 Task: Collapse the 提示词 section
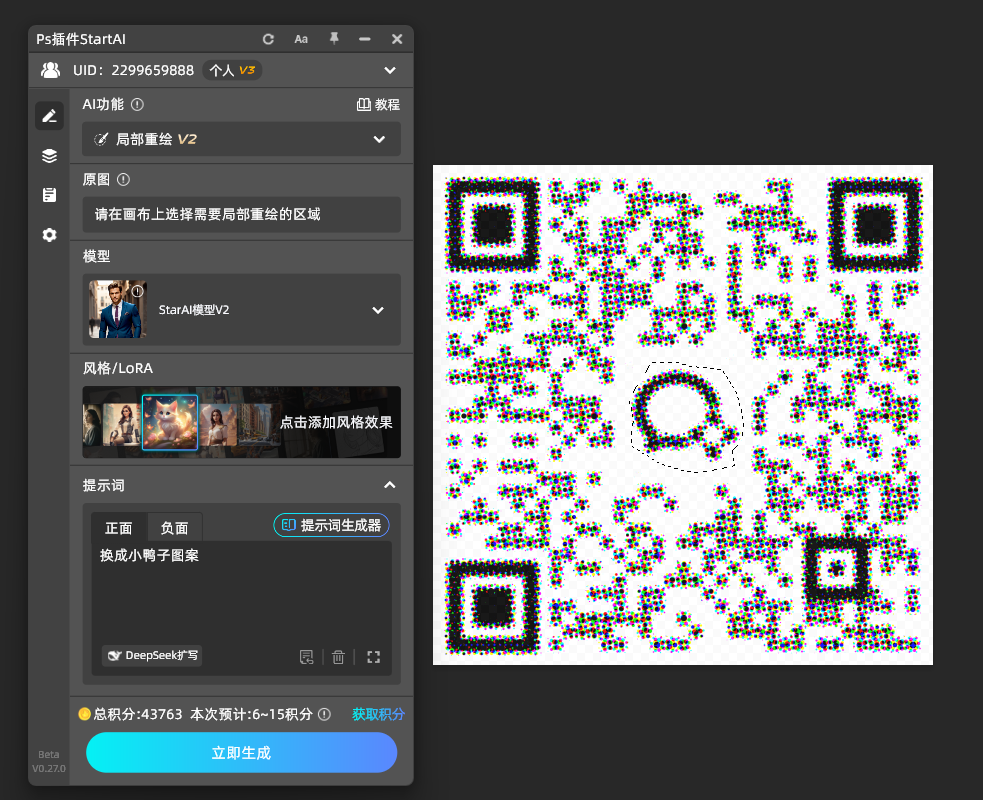[390, 485]
